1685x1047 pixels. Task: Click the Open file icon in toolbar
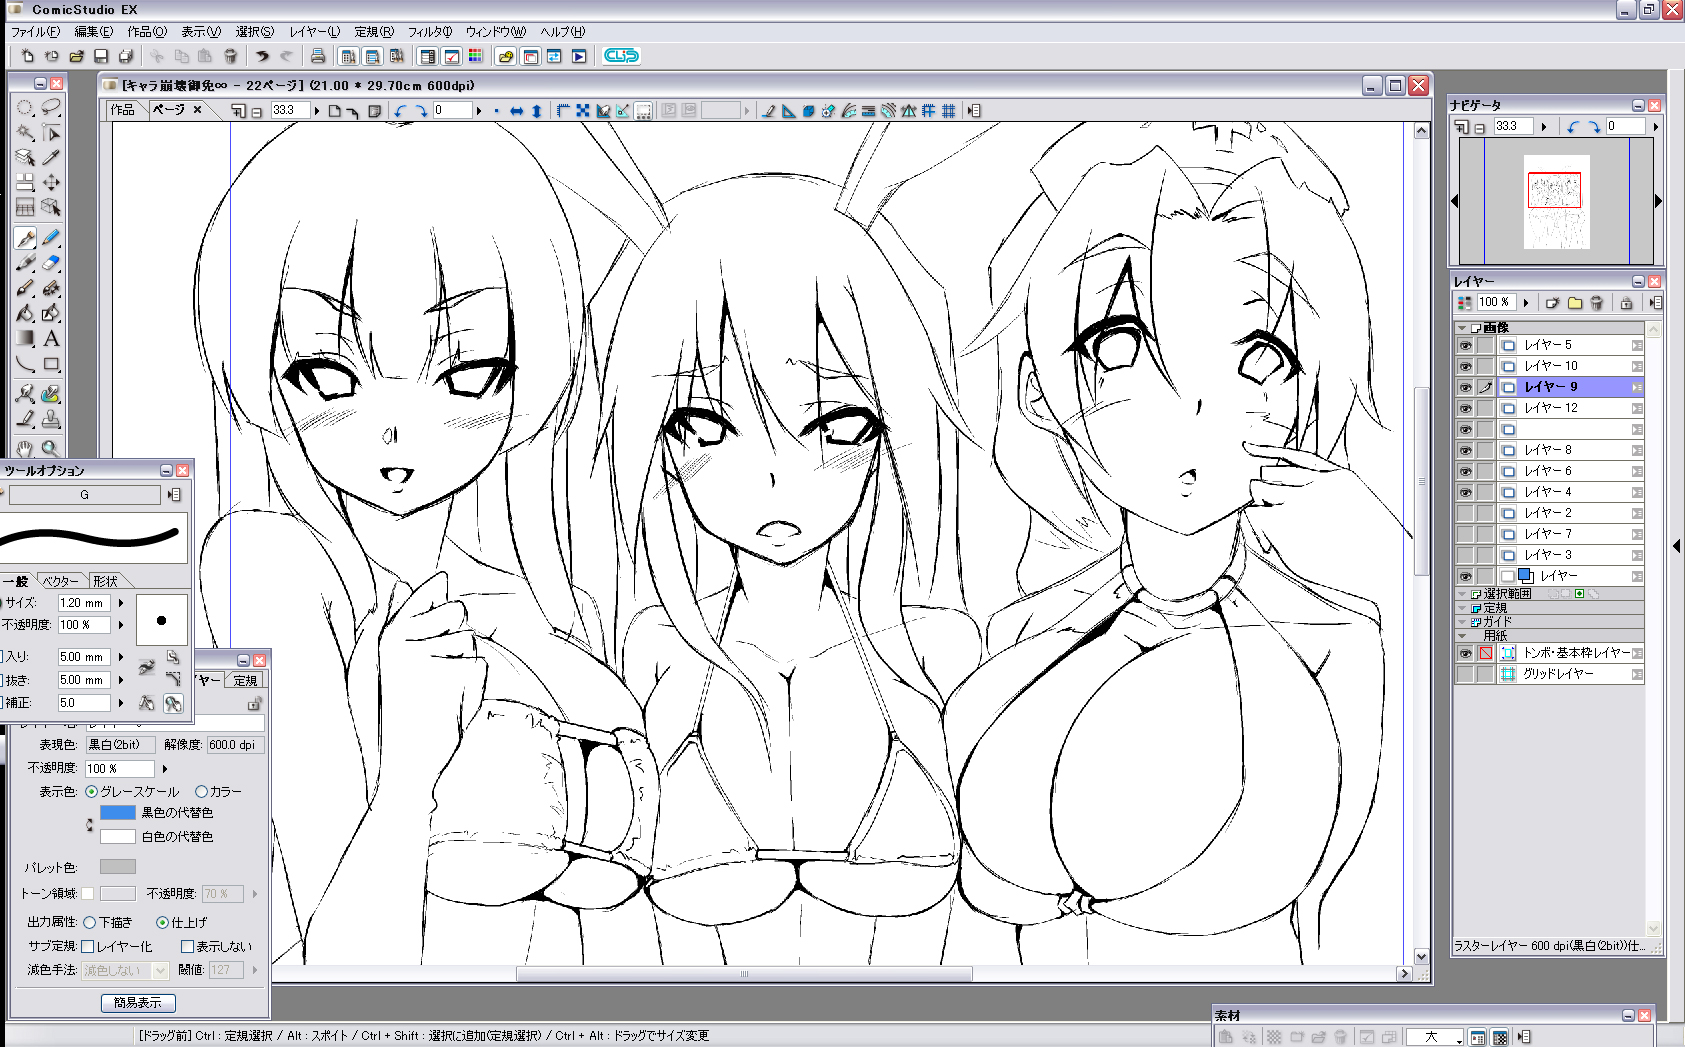(x=76, y=56)
